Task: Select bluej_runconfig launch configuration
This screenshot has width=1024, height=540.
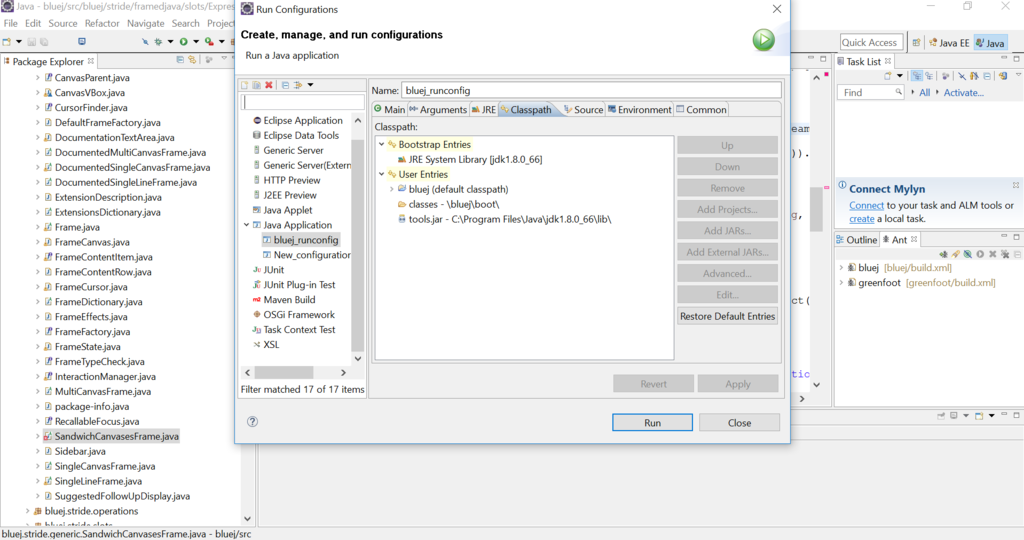Action: tap(300, 240)
